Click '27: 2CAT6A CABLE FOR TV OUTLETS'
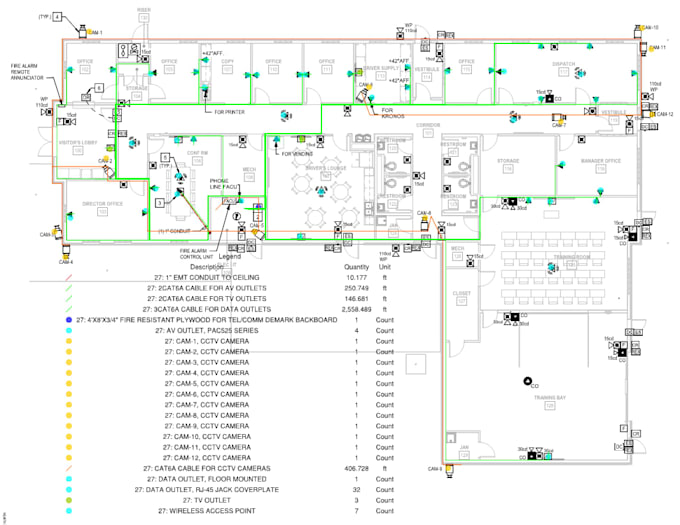The image size is (680, 525). 206,299
